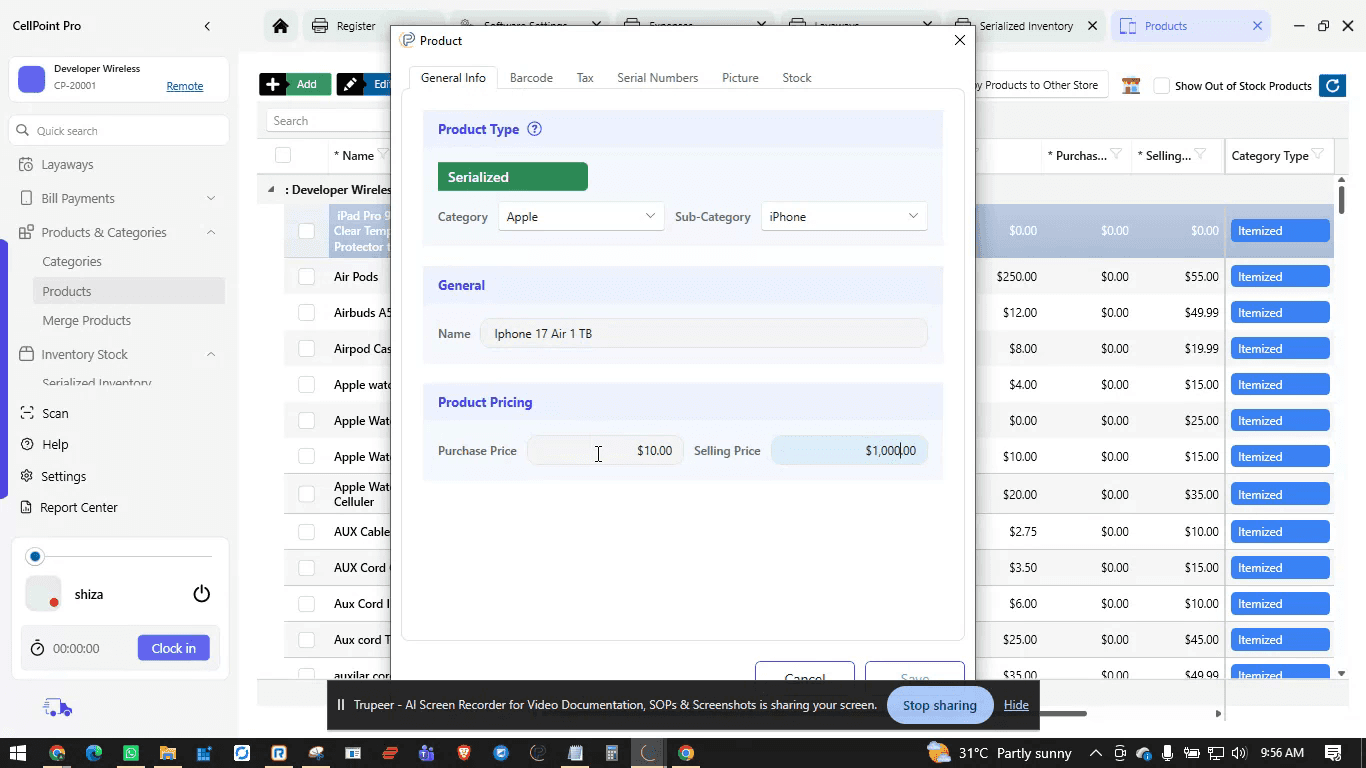Click Stop sharing
The height and width of the screenshot is (768, 1366).
939,705
